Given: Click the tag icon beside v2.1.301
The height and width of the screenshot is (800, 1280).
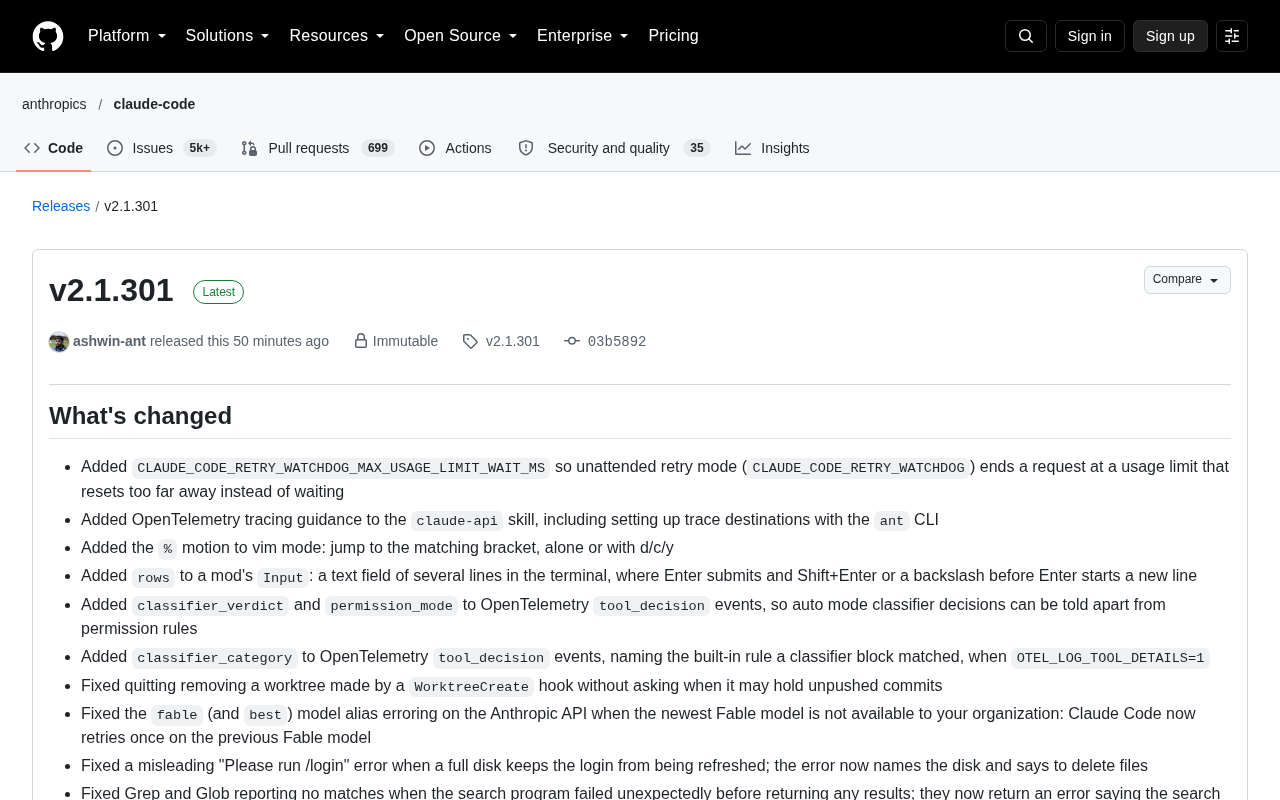Looking at the screenshot, I should tap(470, 341).
